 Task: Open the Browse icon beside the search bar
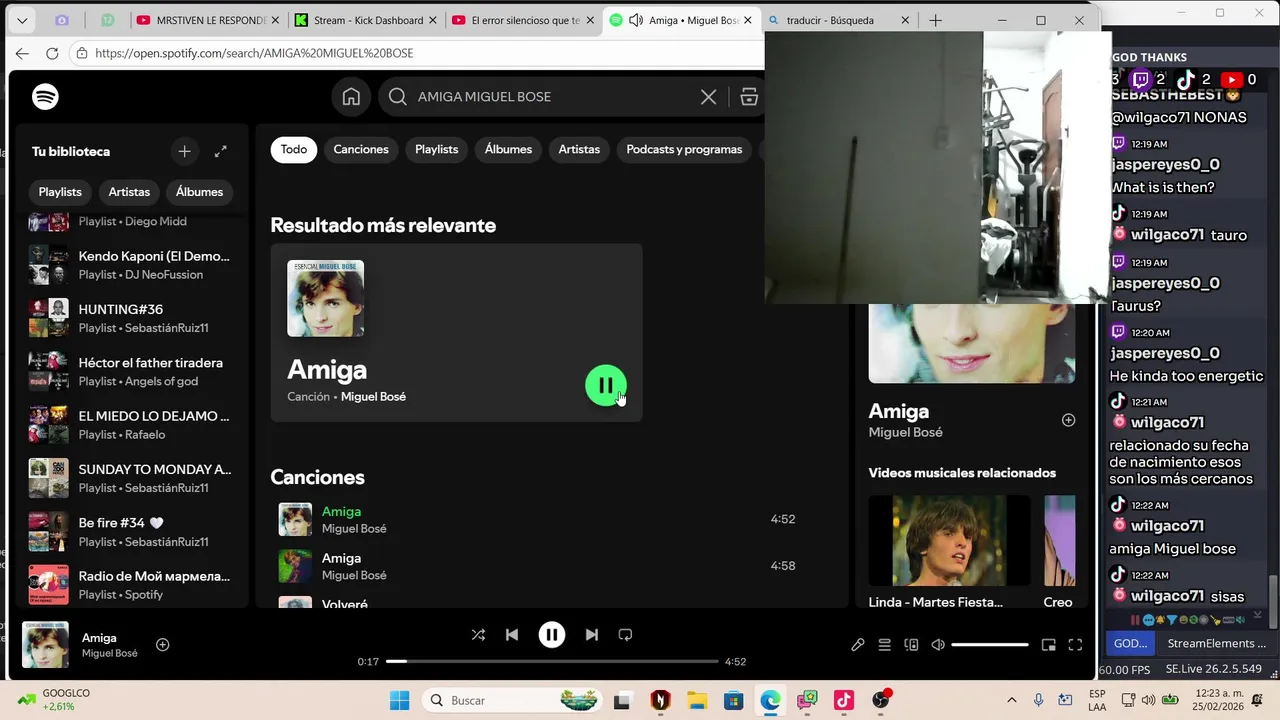coord(749,97)
